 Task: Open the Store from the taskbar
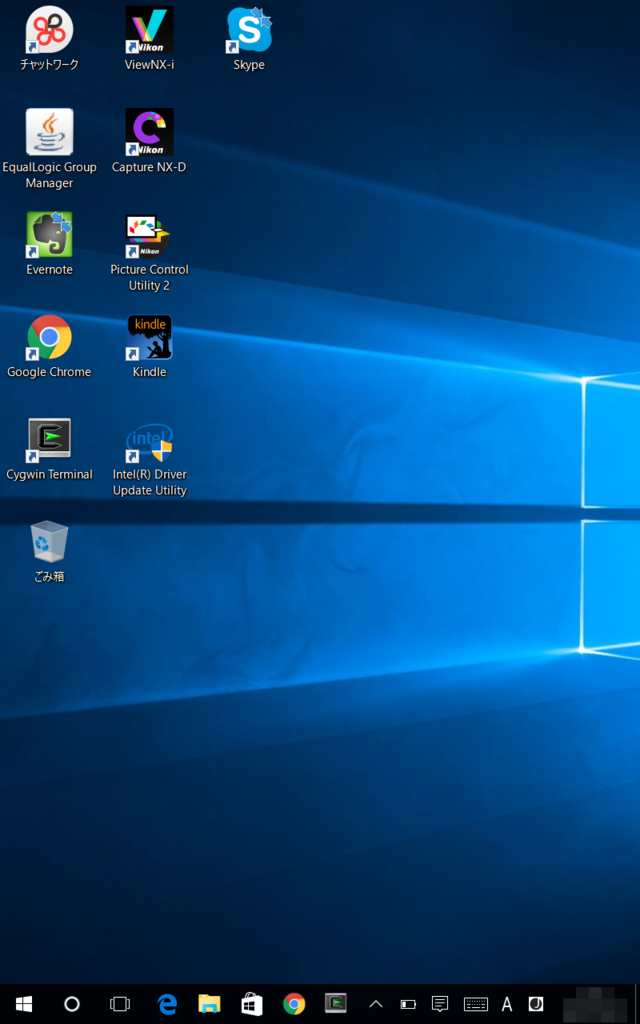[252, 1004]
